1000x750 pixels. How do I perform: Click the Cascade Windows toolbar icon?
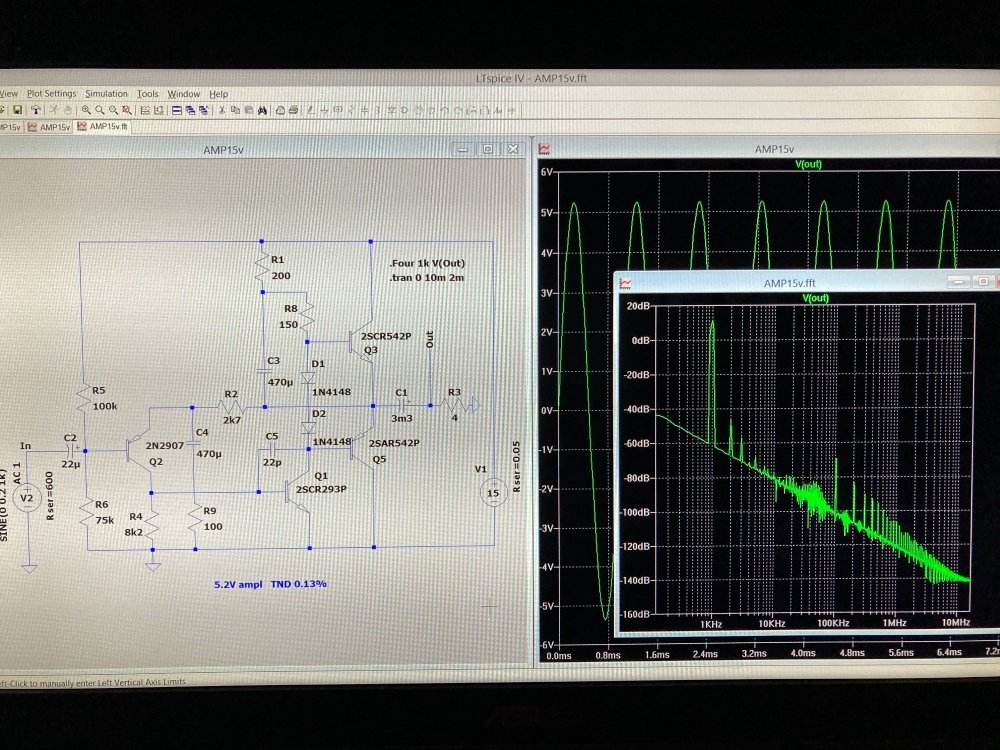[x=191, y=110]
